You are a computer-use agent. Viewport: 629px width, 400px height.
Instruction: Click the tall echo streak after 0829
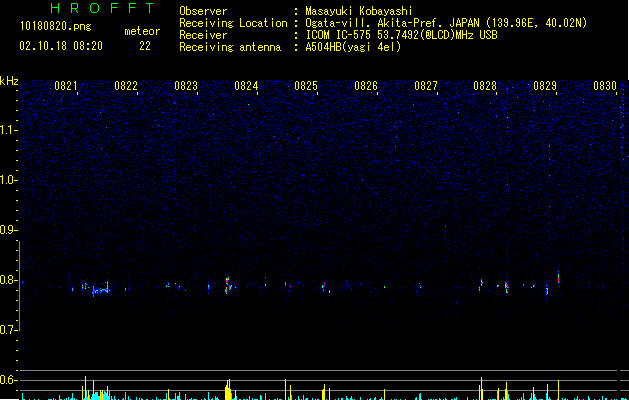point(558,277)
